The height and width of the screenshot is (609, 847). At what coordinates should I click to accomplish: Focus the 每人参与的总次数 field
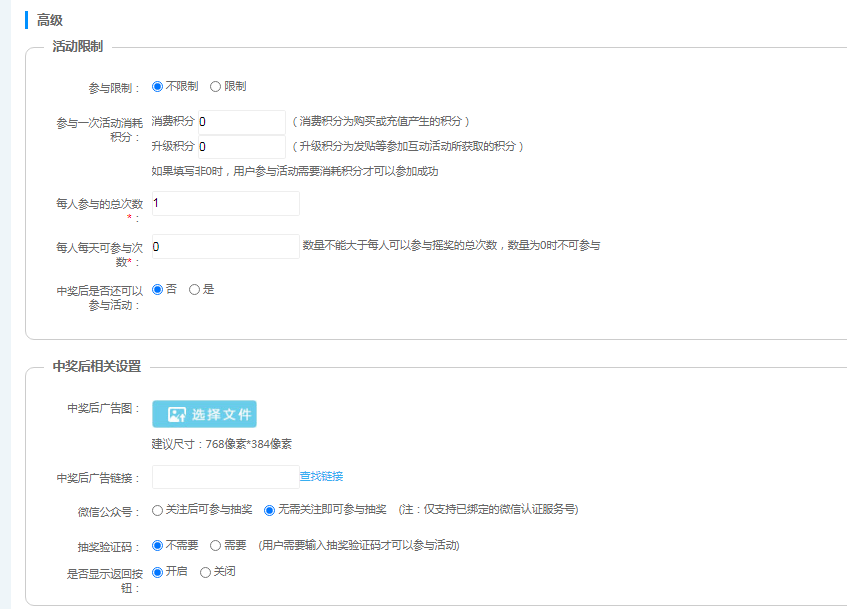pos(225,203)
